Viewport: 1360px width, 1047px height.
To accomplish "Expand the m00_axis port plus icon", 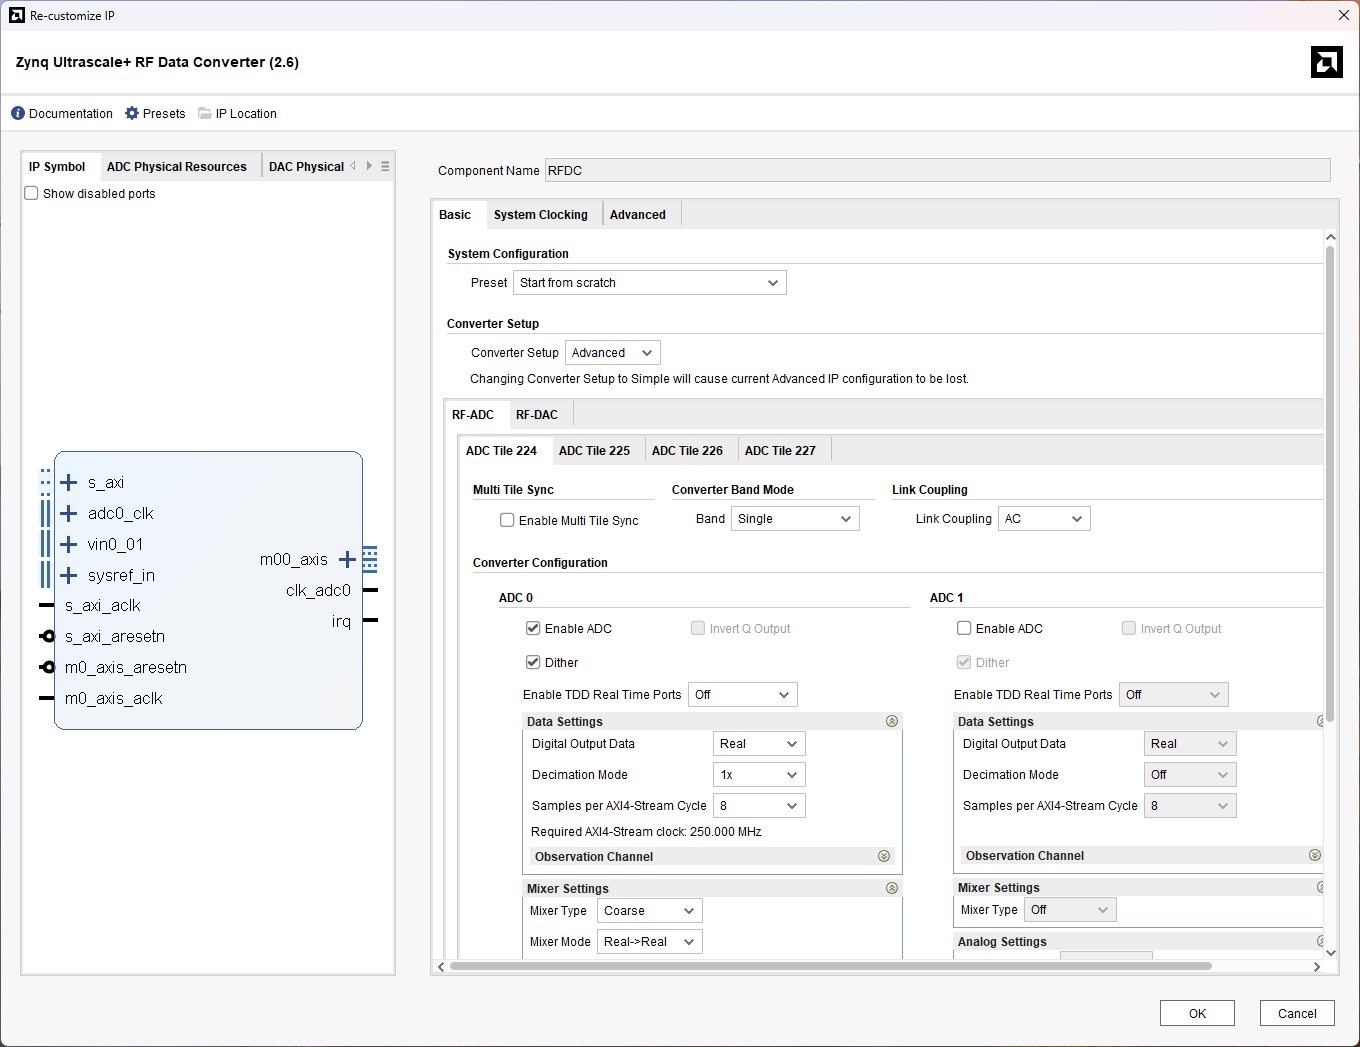I will (347, 560).
